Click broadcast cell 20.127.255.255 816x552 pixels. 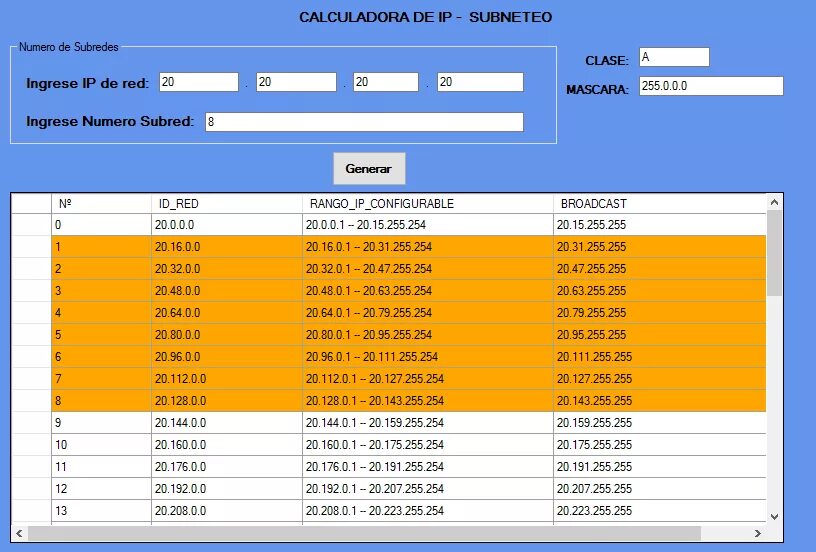(x=660, y=379)
